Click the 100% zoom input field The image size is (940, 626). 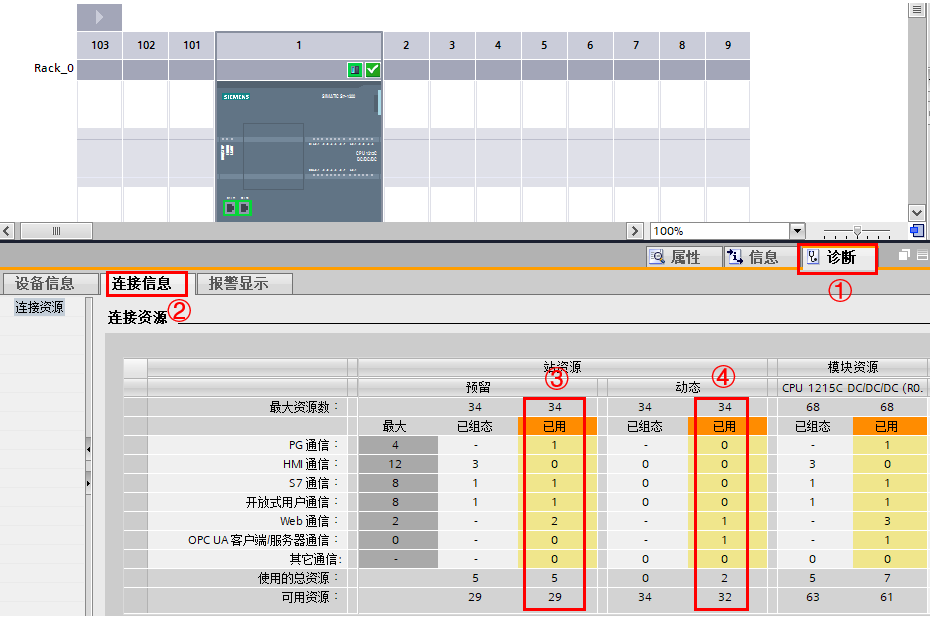tap(720, 231)
